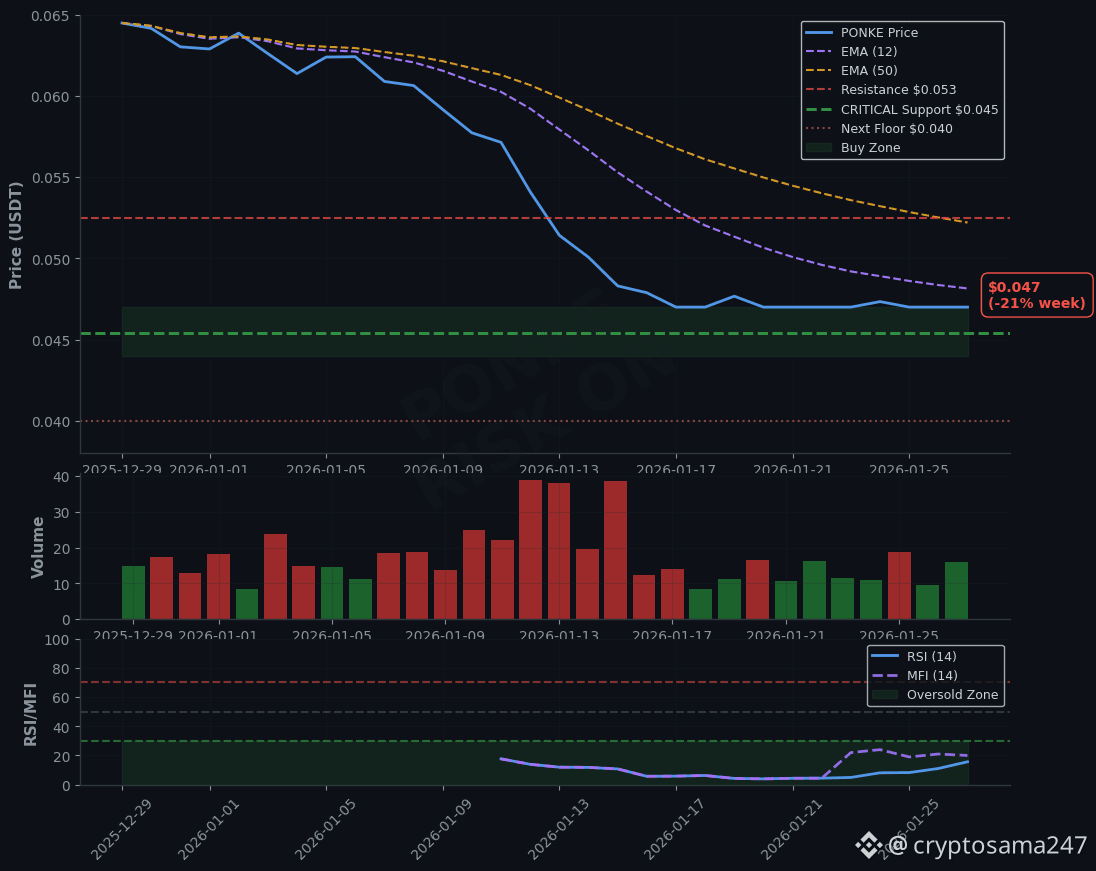Click the CRITICAL Support $0.045 legend entry
The width and height of the screenshot is (1096, 871).
[x=902, y=110]
